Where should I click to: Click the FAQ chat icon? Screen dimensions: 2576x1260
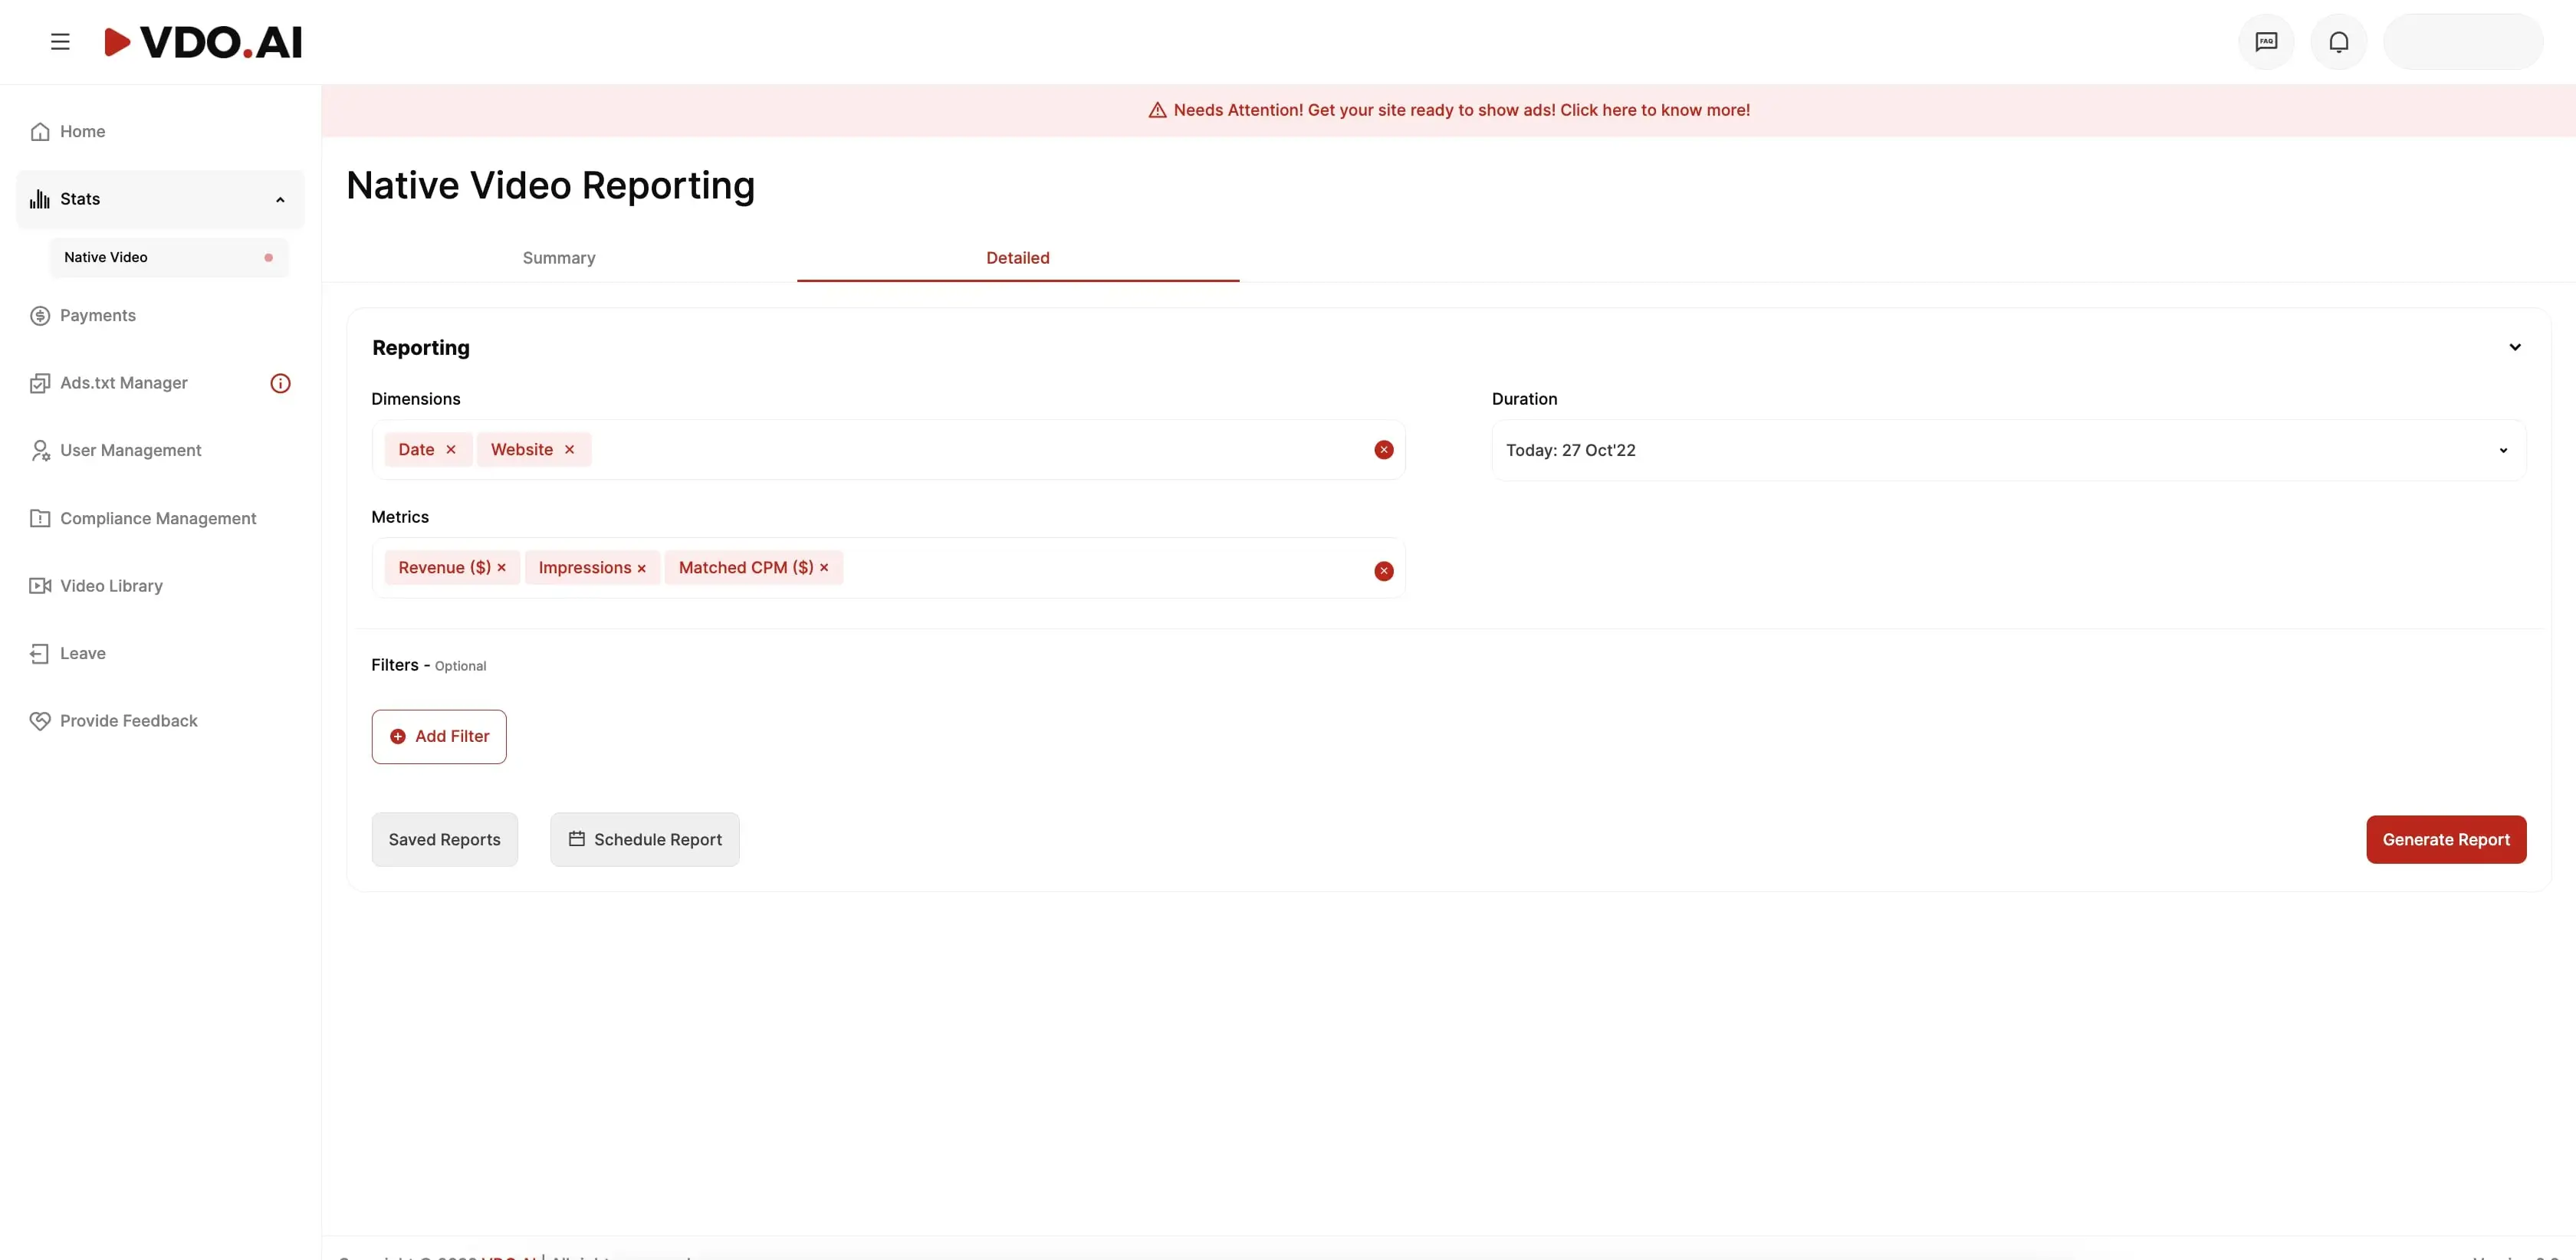[x=2266, y=42]
